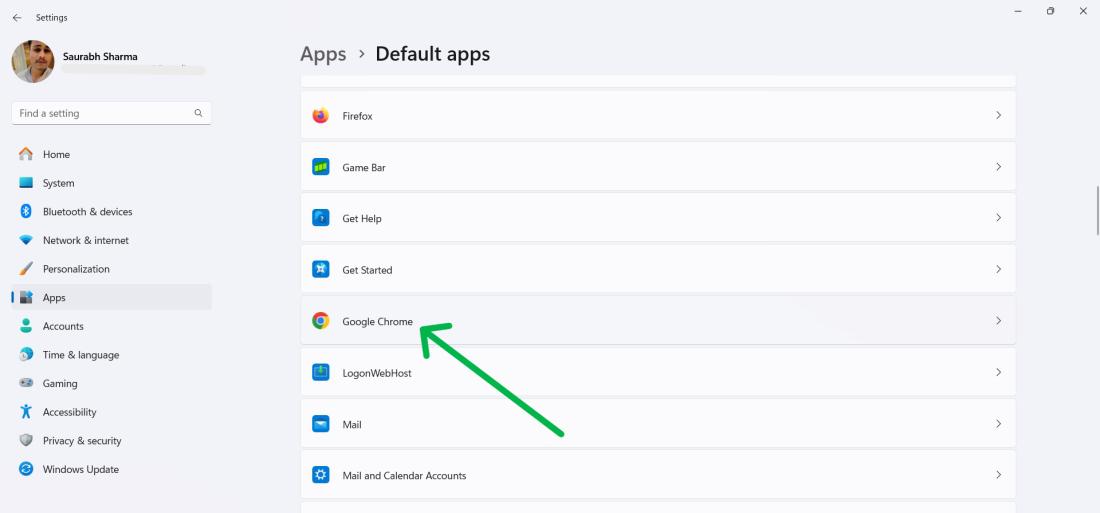Click the Home house icon in sidebar
Viewport: 1100px width, 513px height.
click(x=26, y=154)
